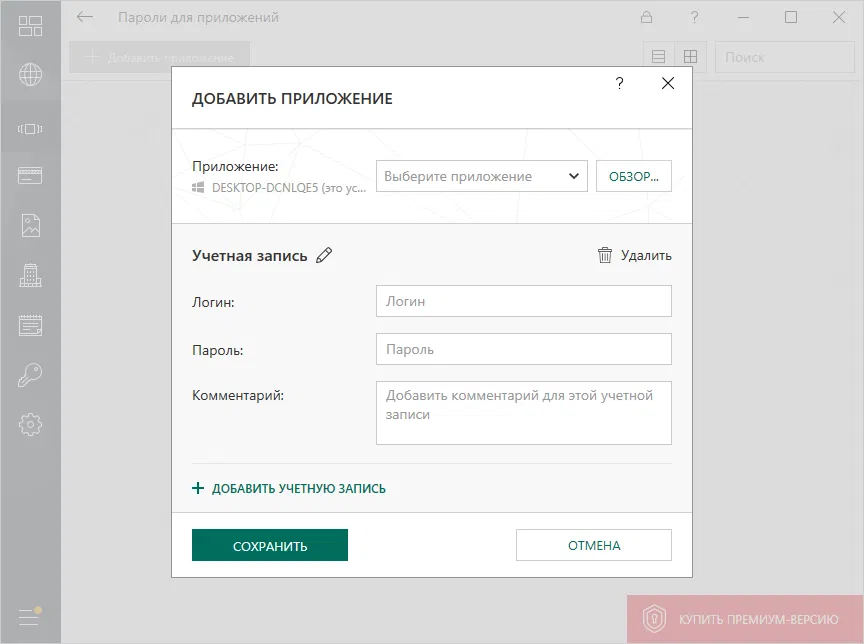Click the pencil icon beside Учетная запись
This screenshot has width=864, height=644.
click(323, 255)
